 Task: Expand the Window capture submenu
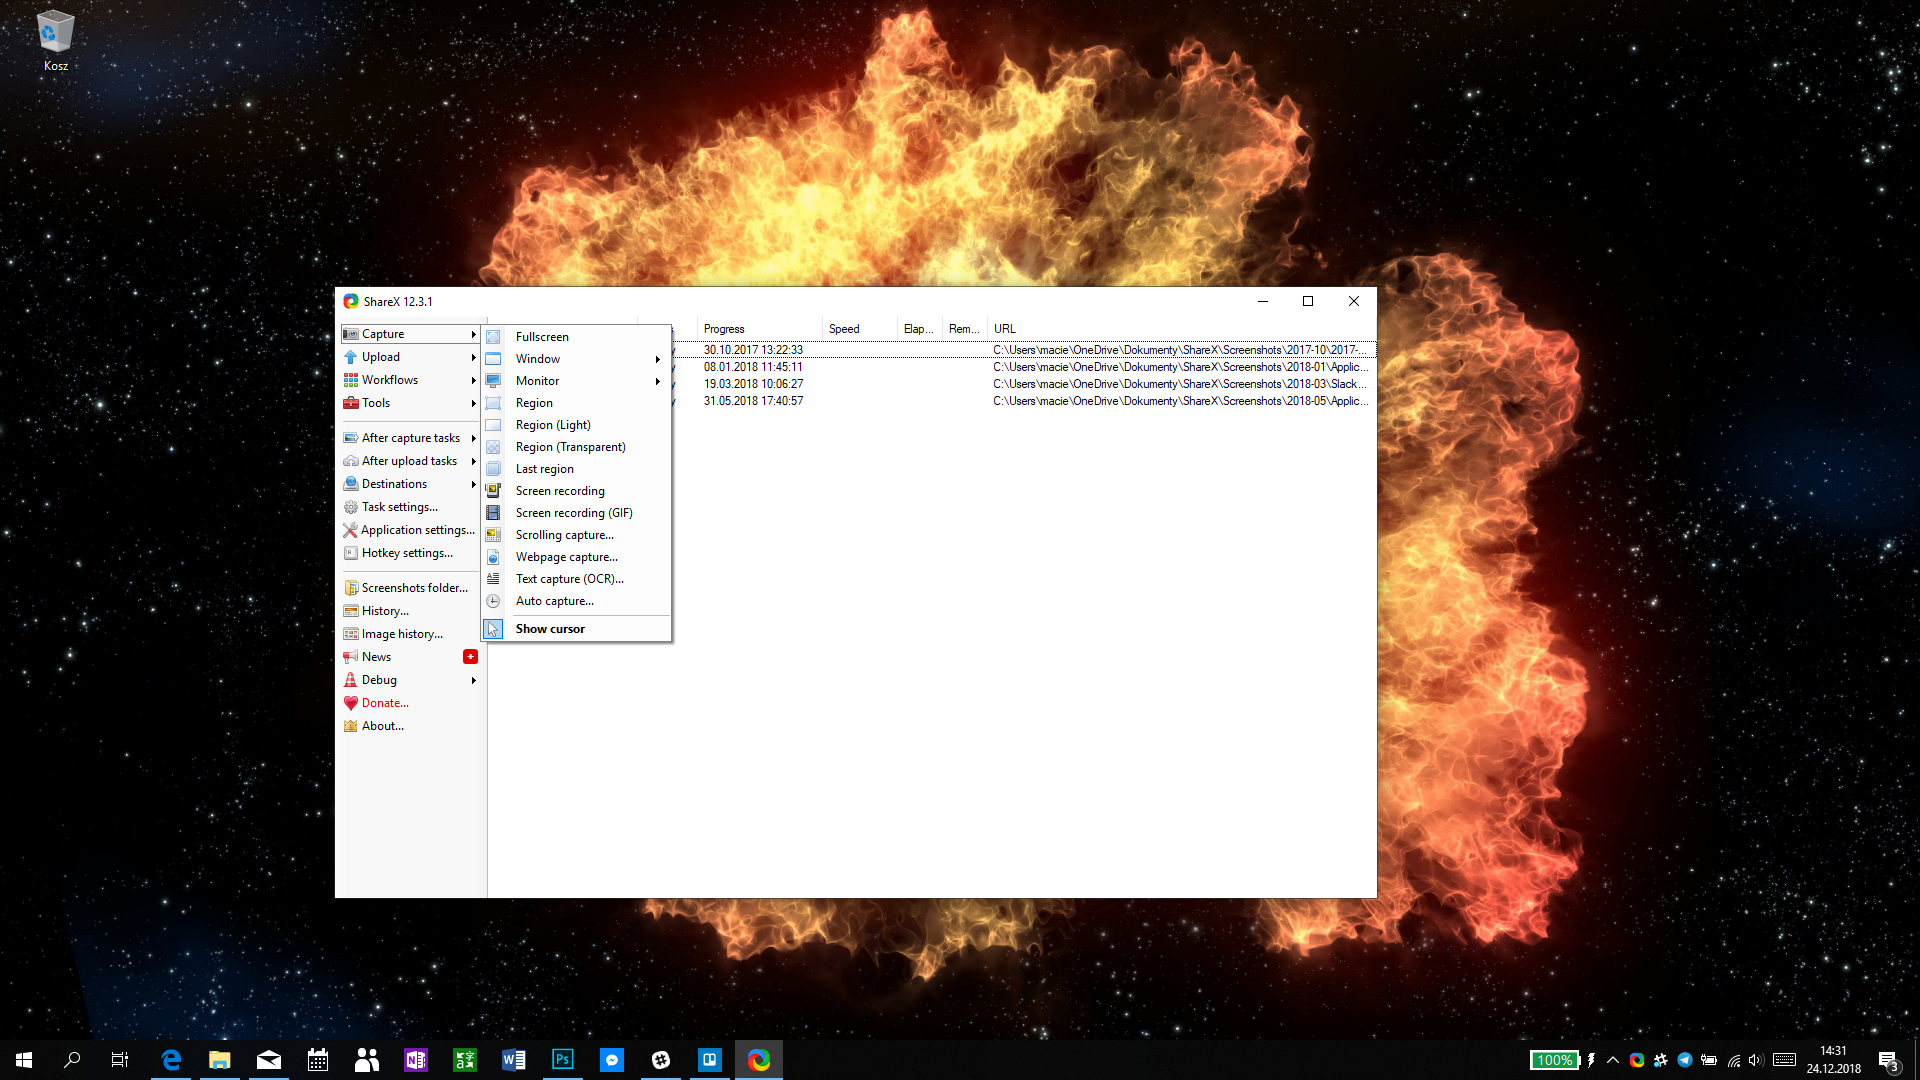tap(576, 359)
